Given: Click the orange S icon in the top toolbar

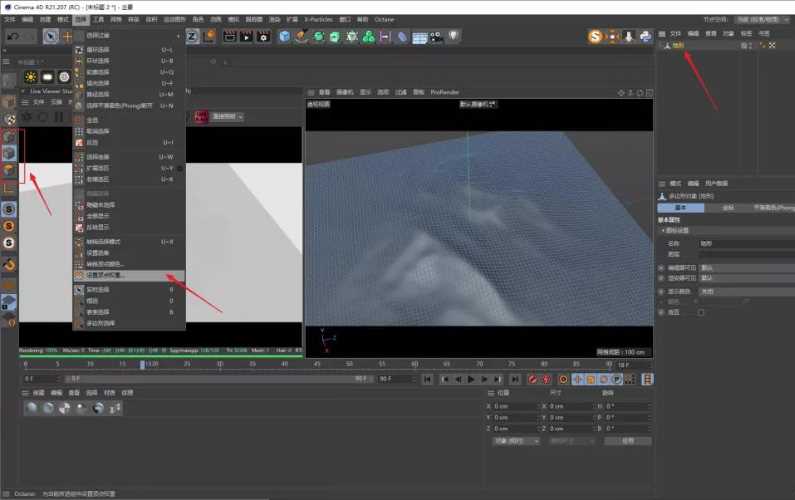Looking at the screenshot, I should [x=595, y=37].
